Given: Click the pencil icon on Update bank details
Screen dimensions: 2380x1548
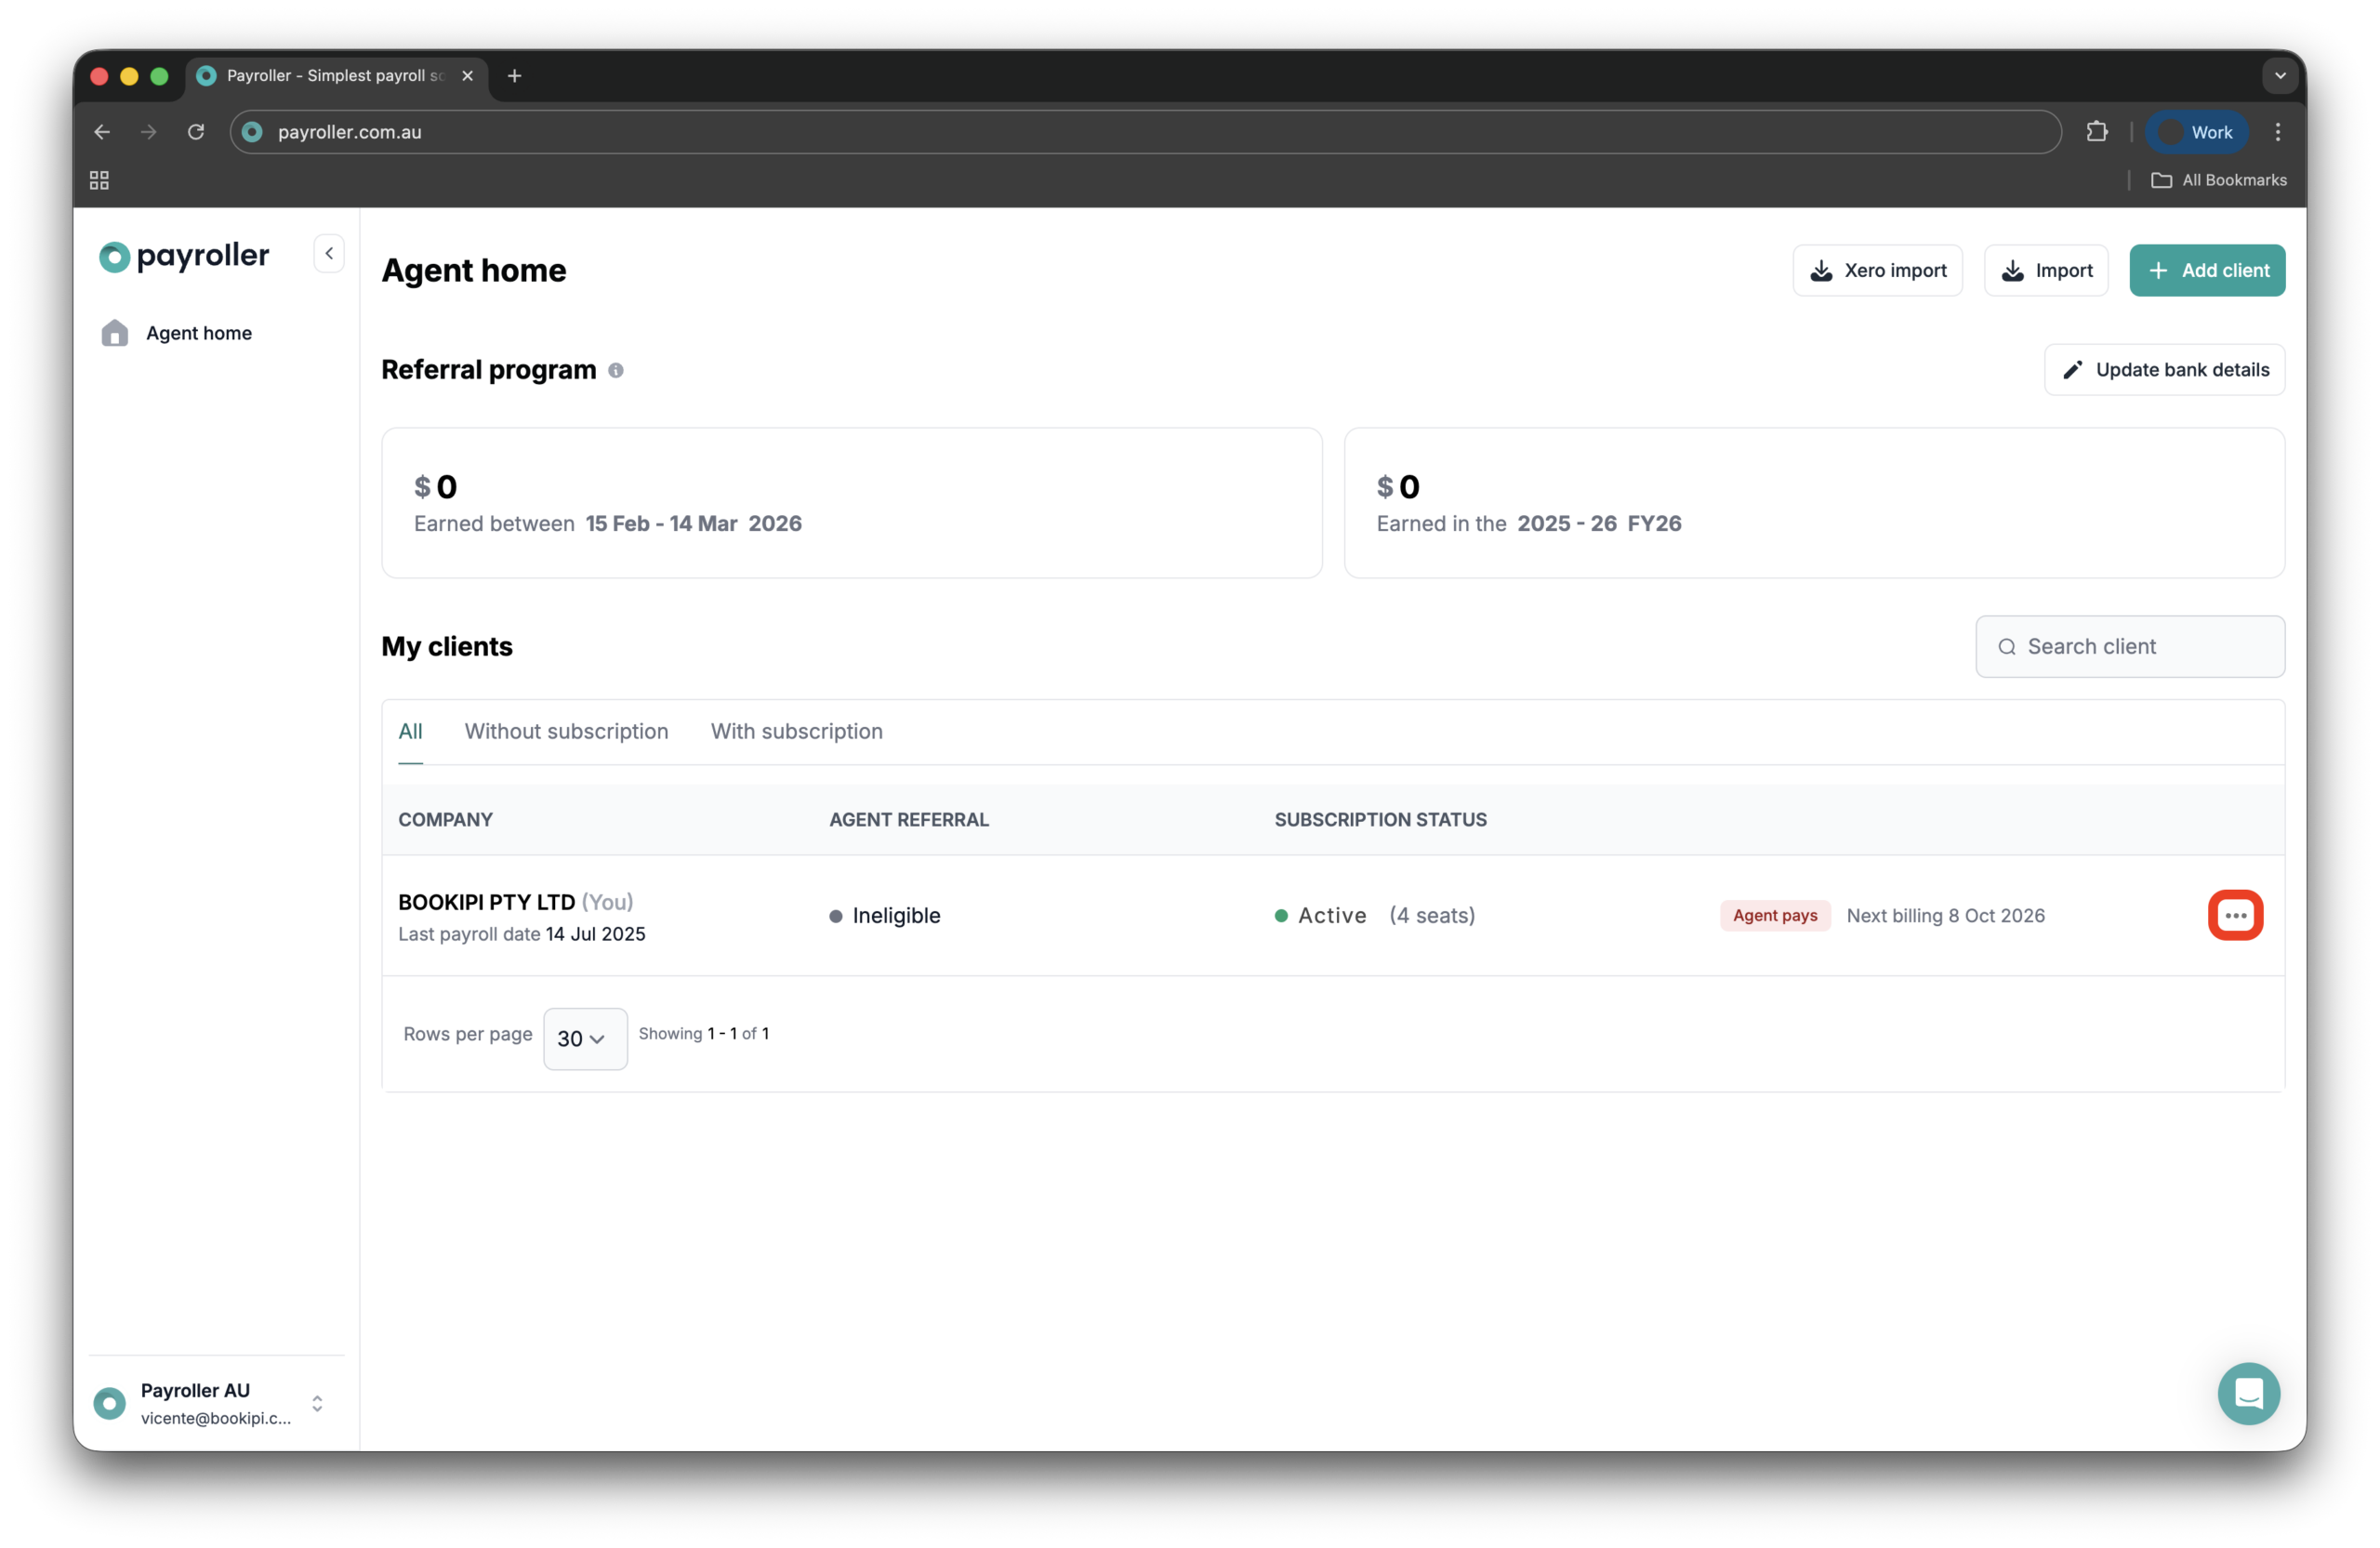Looking at the screenshot, I should click(x=2074, y=370).
